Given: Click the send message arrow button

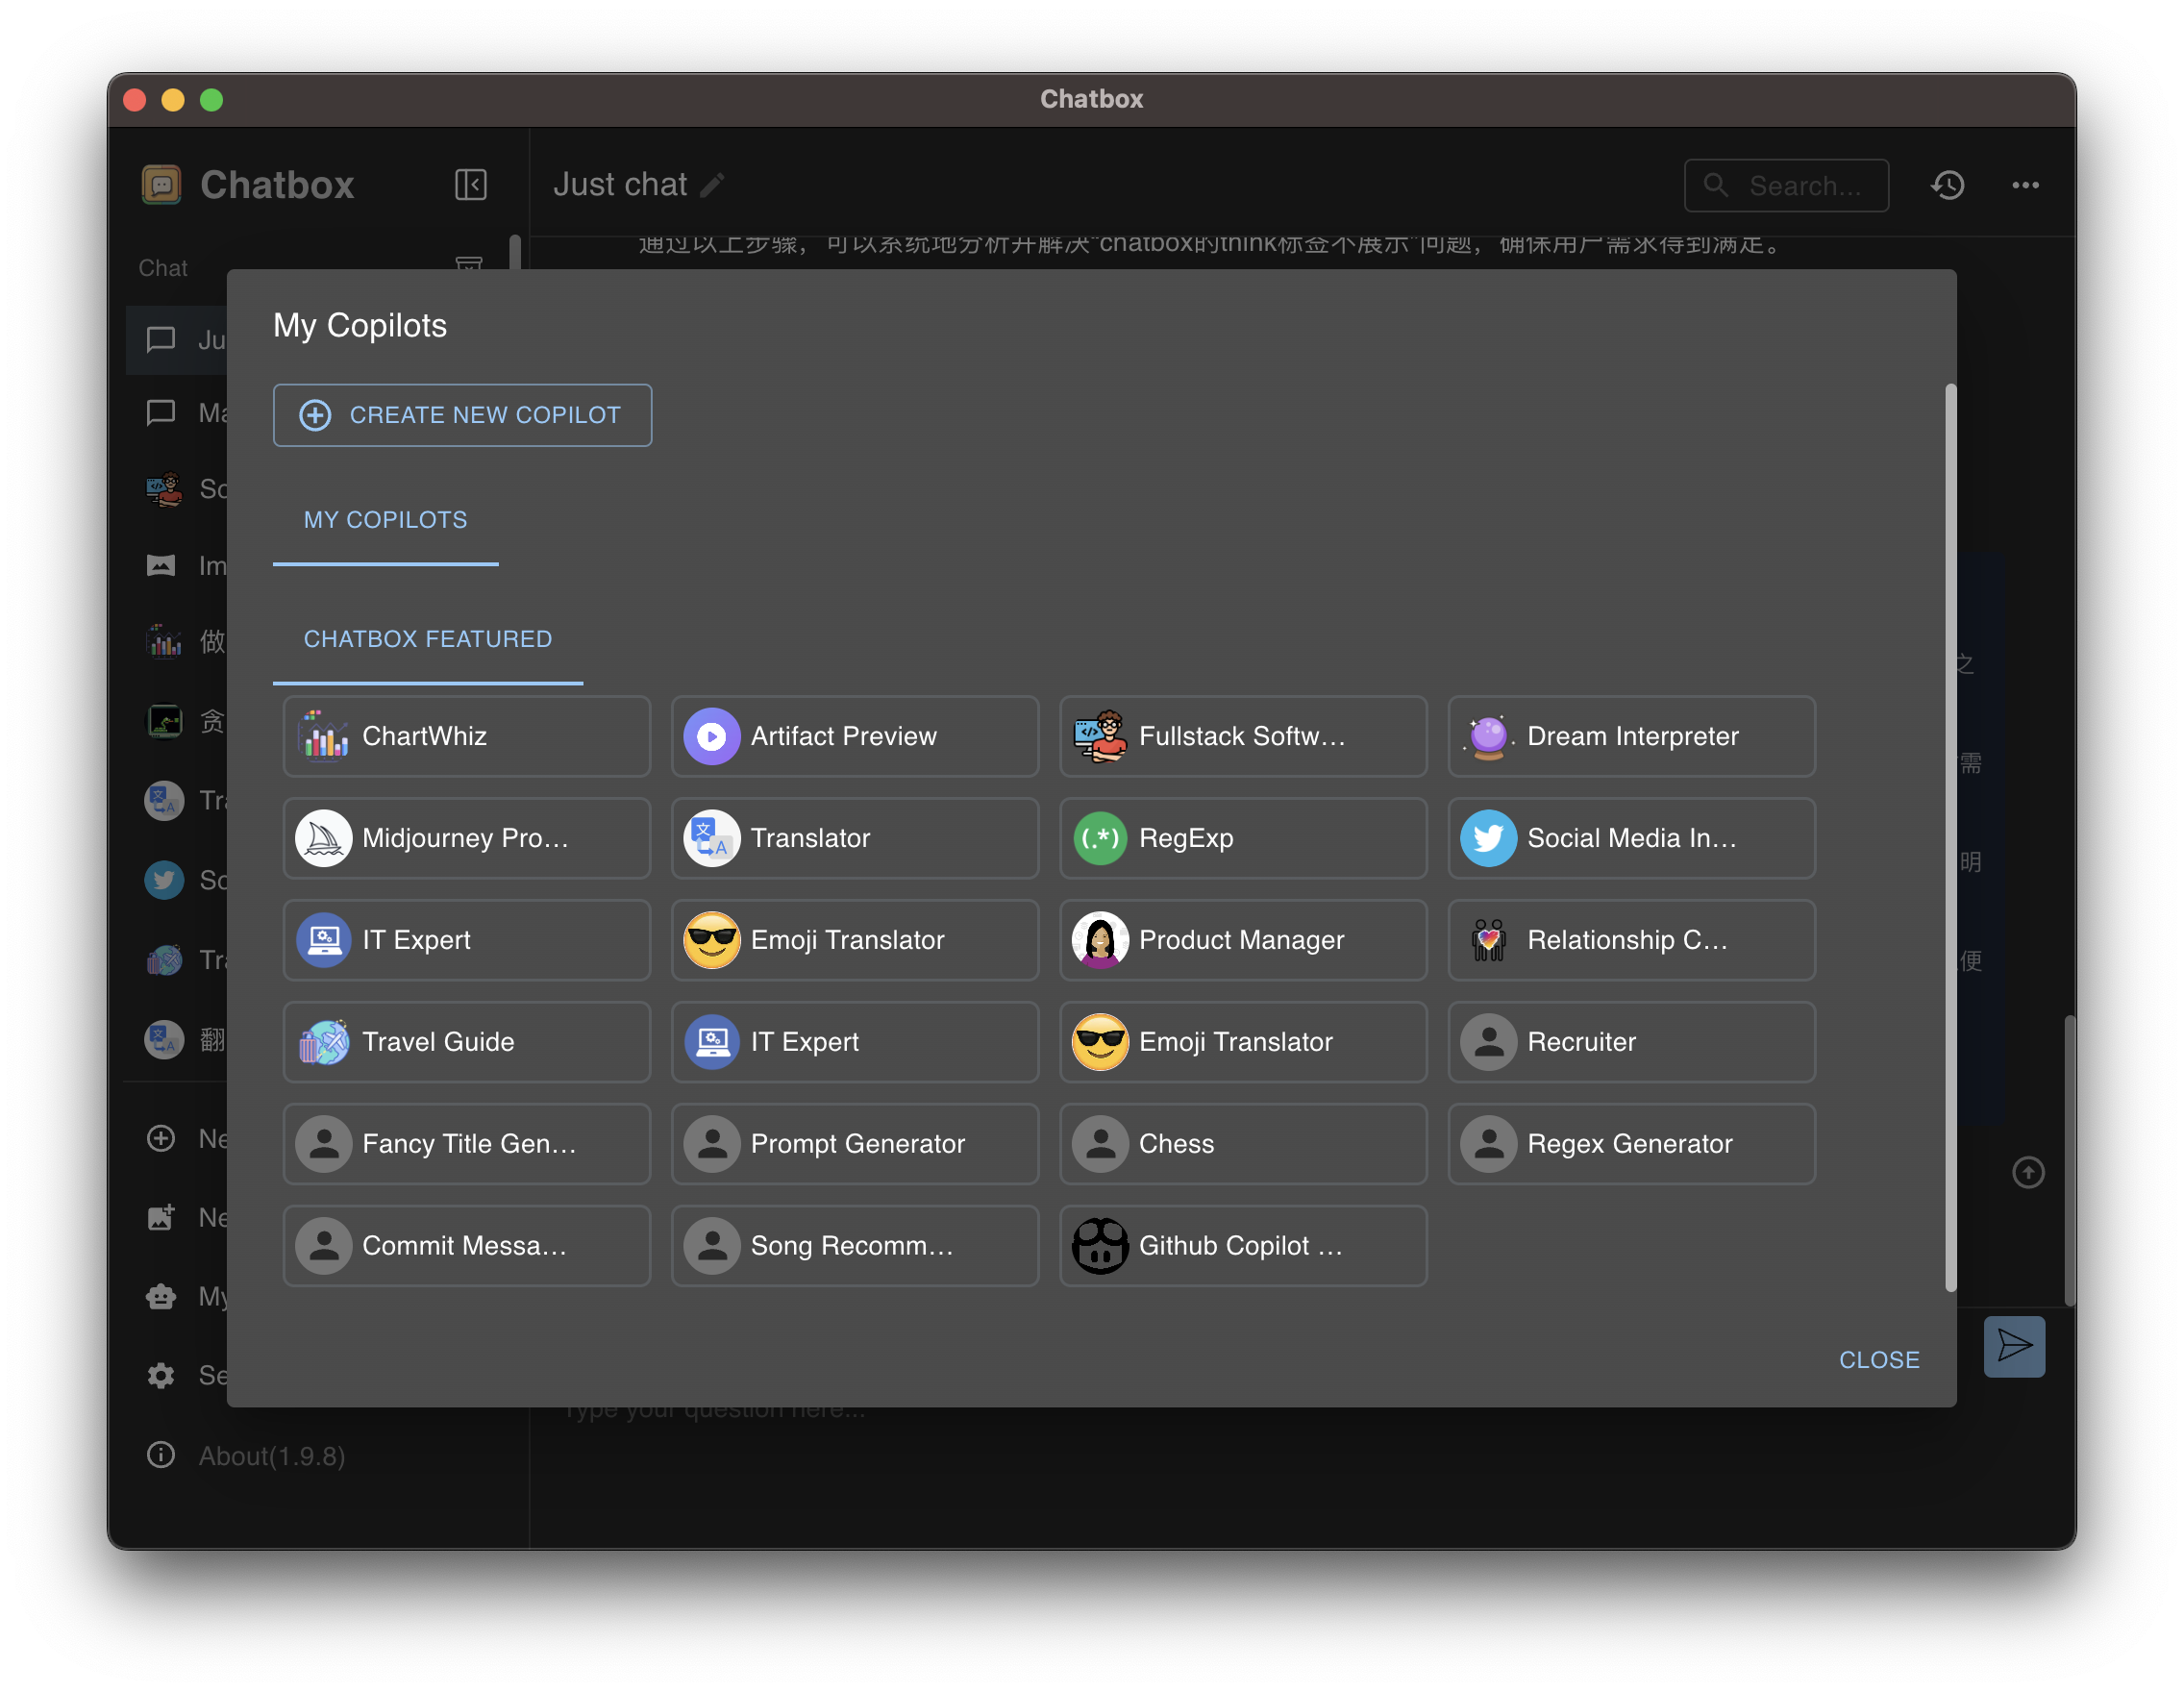Looking at the screenshot, I should (x=2014, y=1347).
